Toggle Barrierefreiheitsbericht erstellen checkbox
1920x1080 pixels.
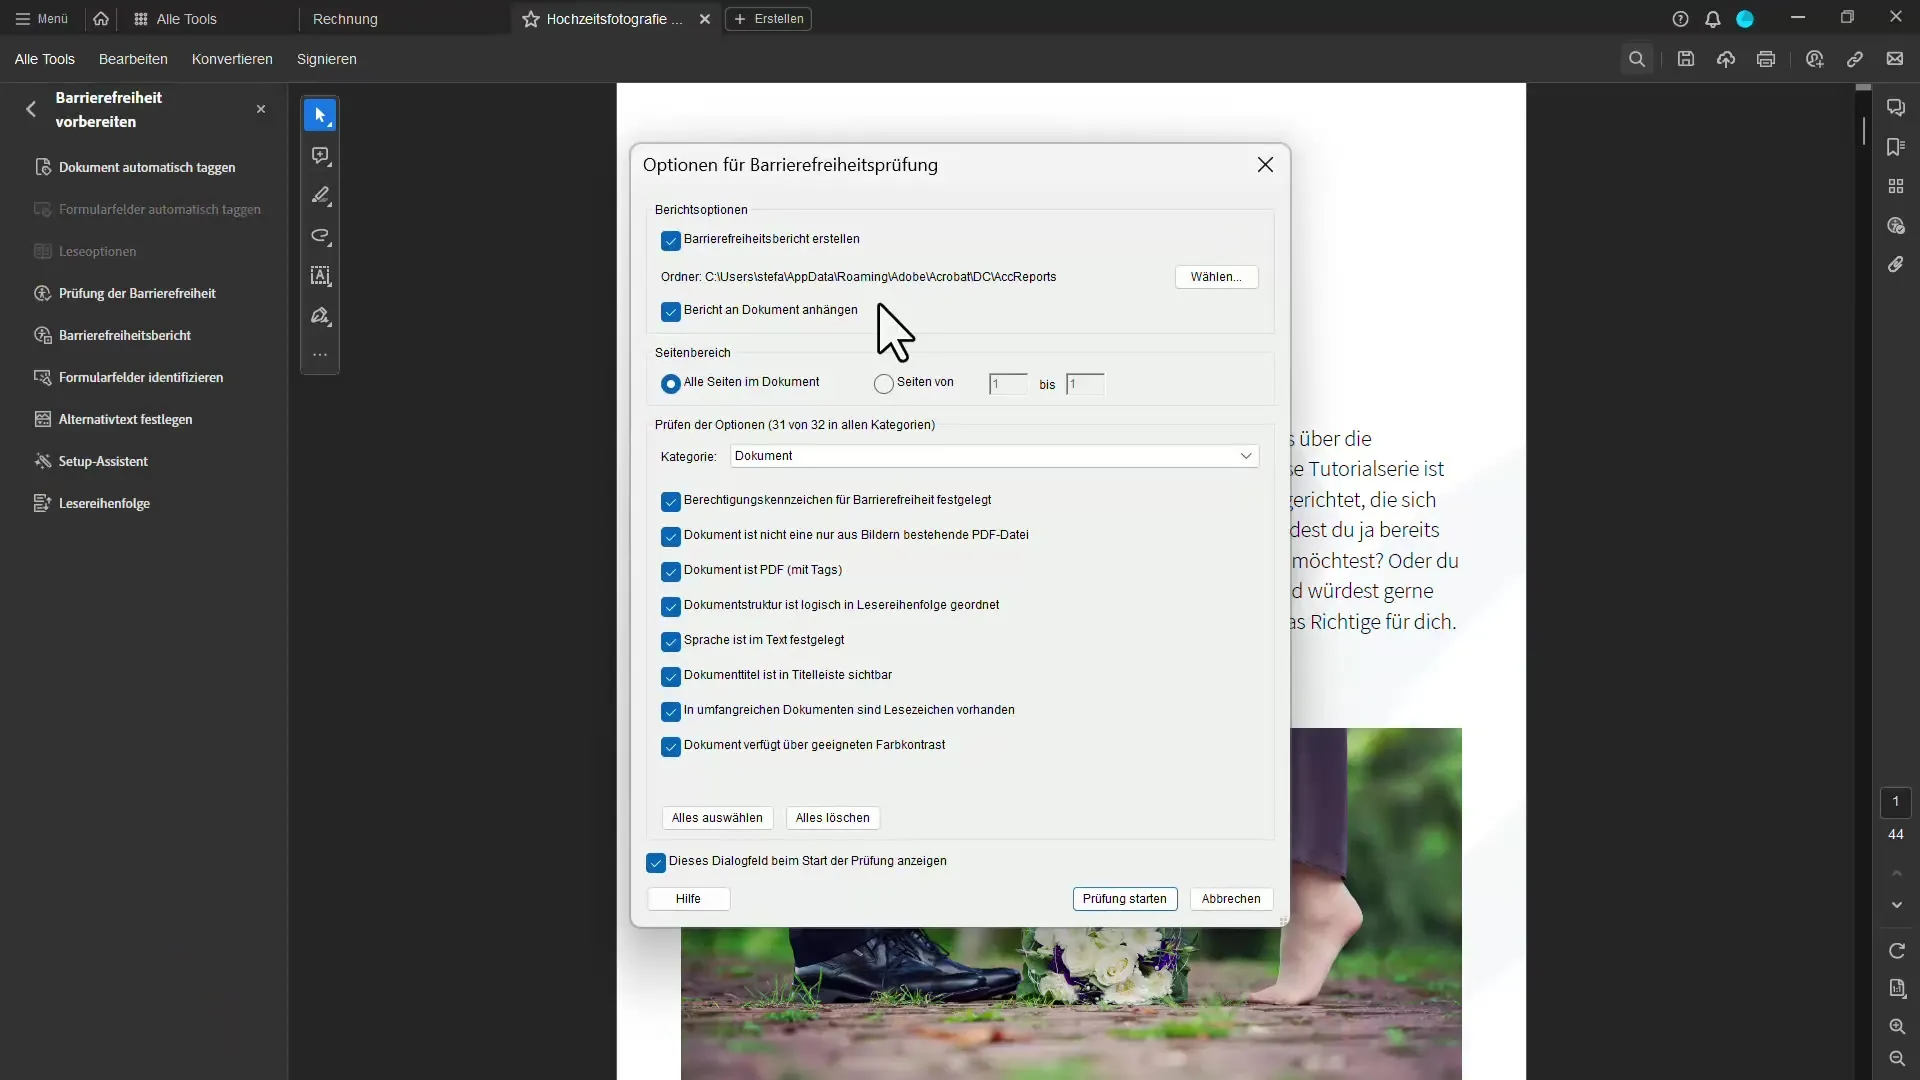point(671,240)
